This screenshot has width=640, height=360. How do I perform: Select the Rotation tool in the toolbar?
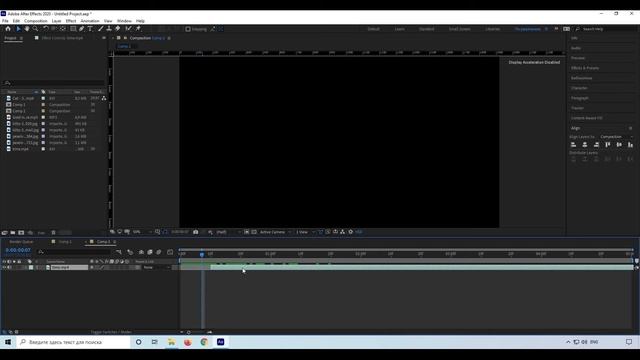click(x=46, y=29)
